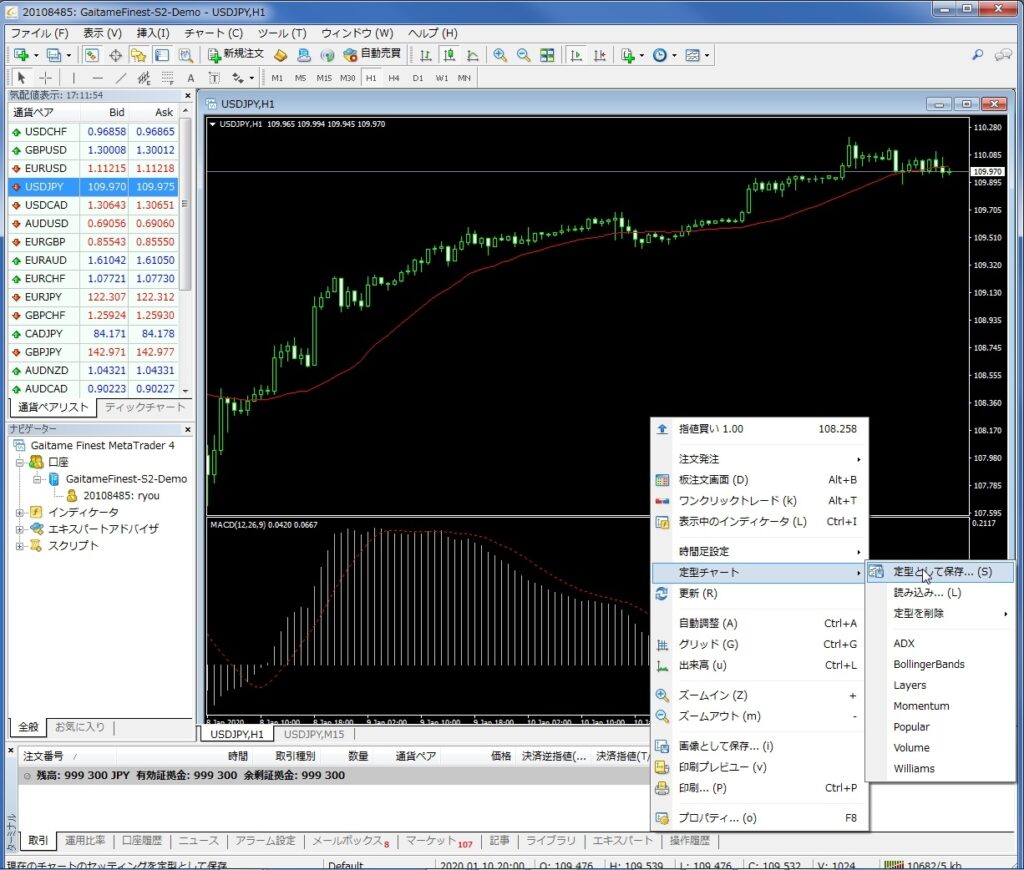Viewport: 1024px width, 870px height.
Task: Switch to お気に入り navigator tab
Action: [x=80, y=727]
